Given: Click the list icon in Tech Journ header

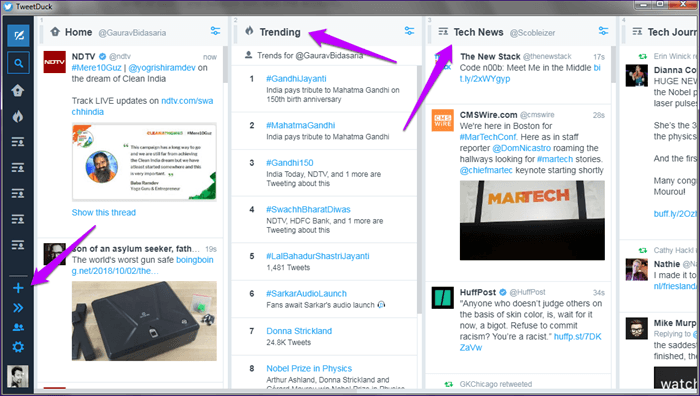Looking at the screenshot, I should (637, 32).
